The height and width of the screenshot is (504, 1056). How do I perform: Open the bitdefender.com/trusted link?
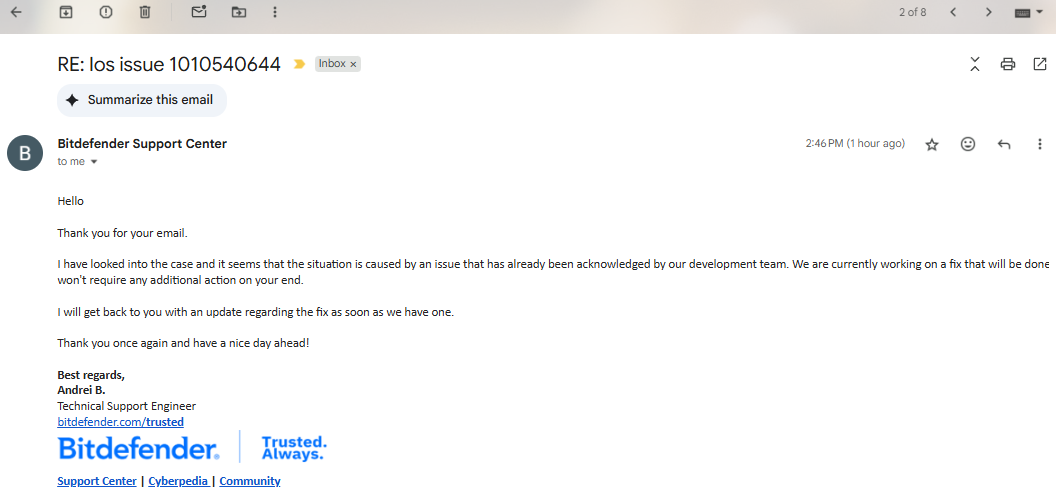(121, 422)
